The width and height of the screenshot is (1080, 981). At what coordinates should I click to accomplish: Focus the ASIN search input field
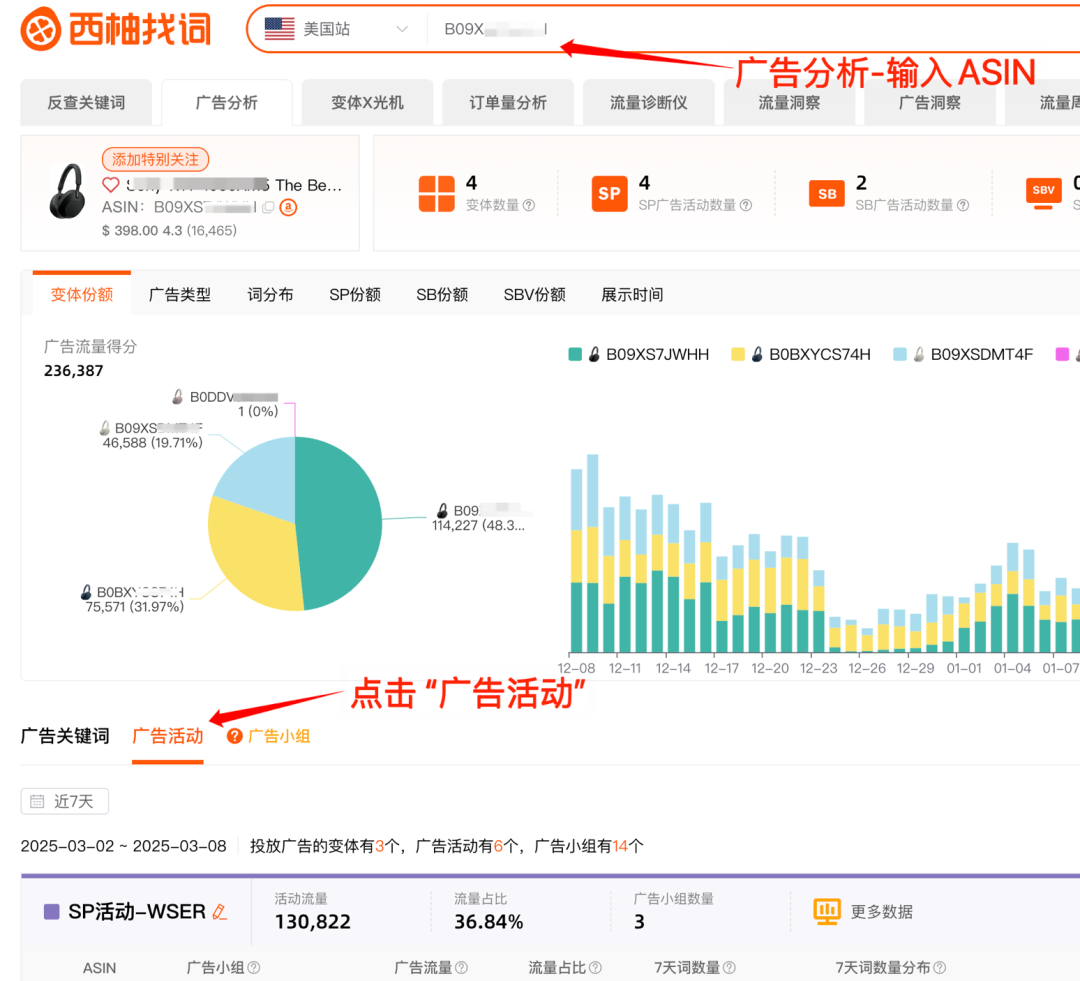(751, 29)
